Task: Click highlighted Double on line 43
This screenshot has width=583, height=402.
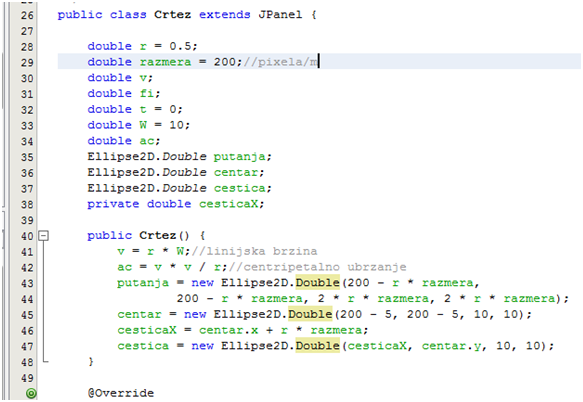Action: pyautogui.click(x=318, y=283)
